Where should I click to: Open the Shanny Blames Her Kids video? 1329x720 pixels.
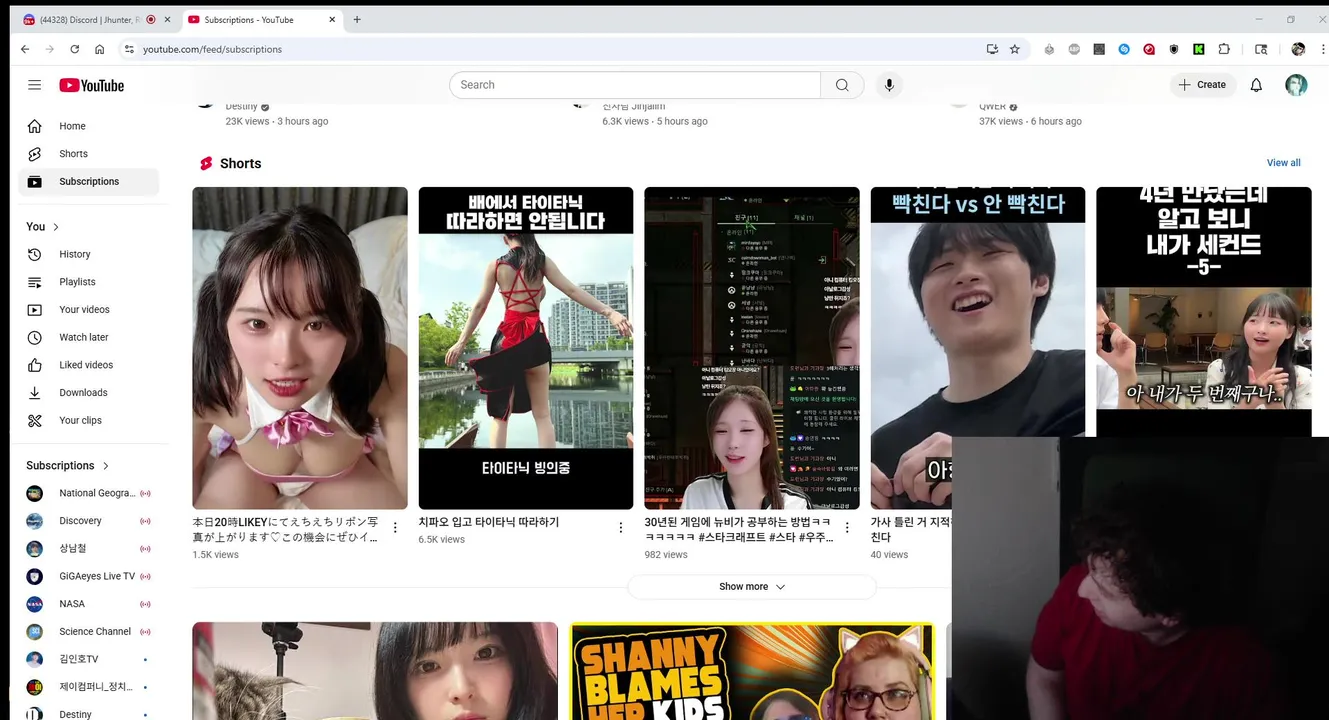[752, 671]
